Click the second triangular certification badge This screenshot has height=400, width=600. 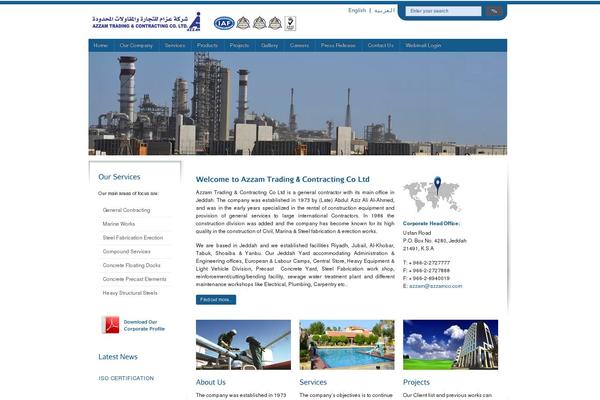(259, 23)
